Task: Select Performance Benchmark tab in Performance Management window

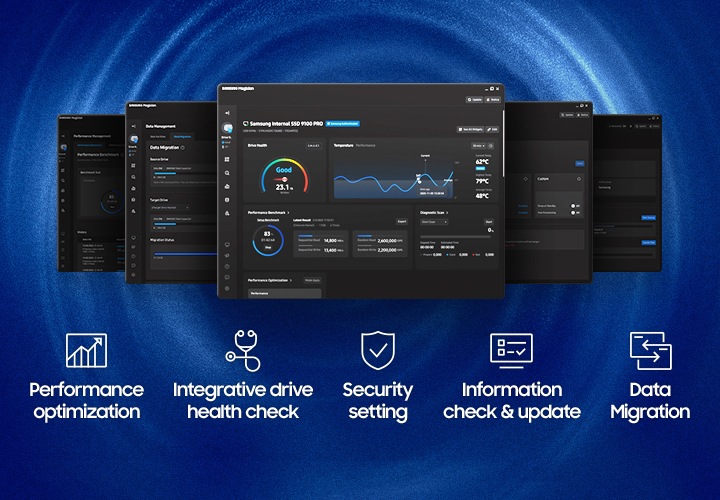Action: coord(90,146)
